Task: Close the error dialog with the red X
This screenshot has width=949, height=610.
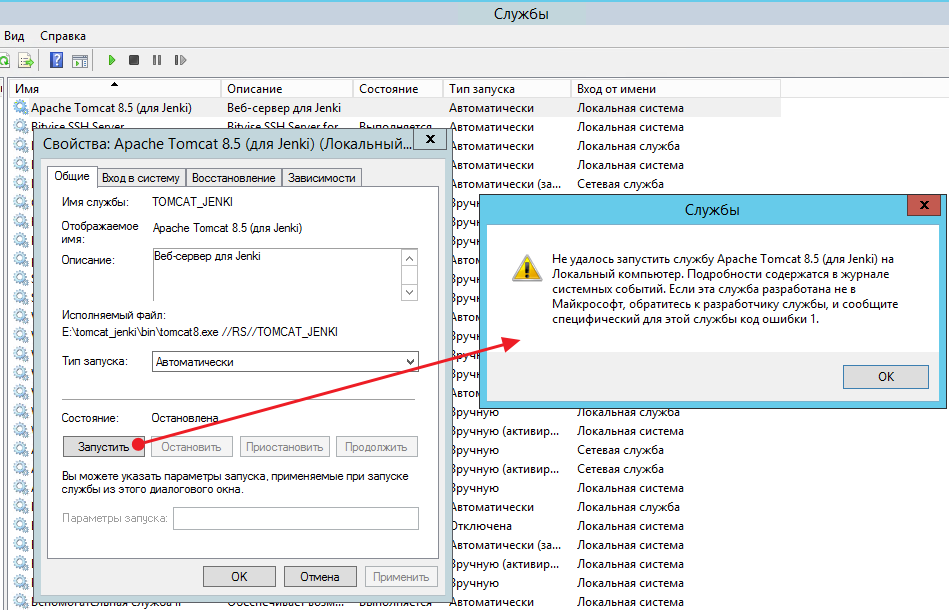Action: click(924, 205)
